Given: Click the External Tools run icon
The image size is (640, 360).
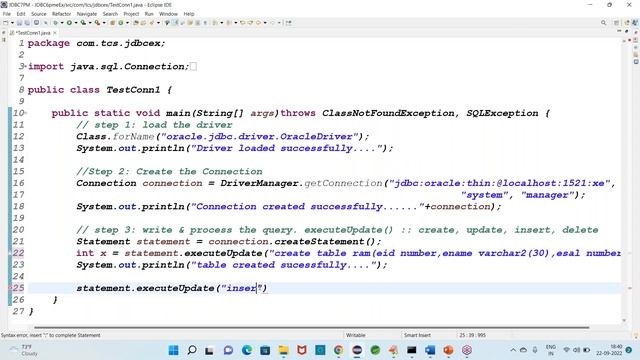Looking at the screenshot, I should coord(97,23).
